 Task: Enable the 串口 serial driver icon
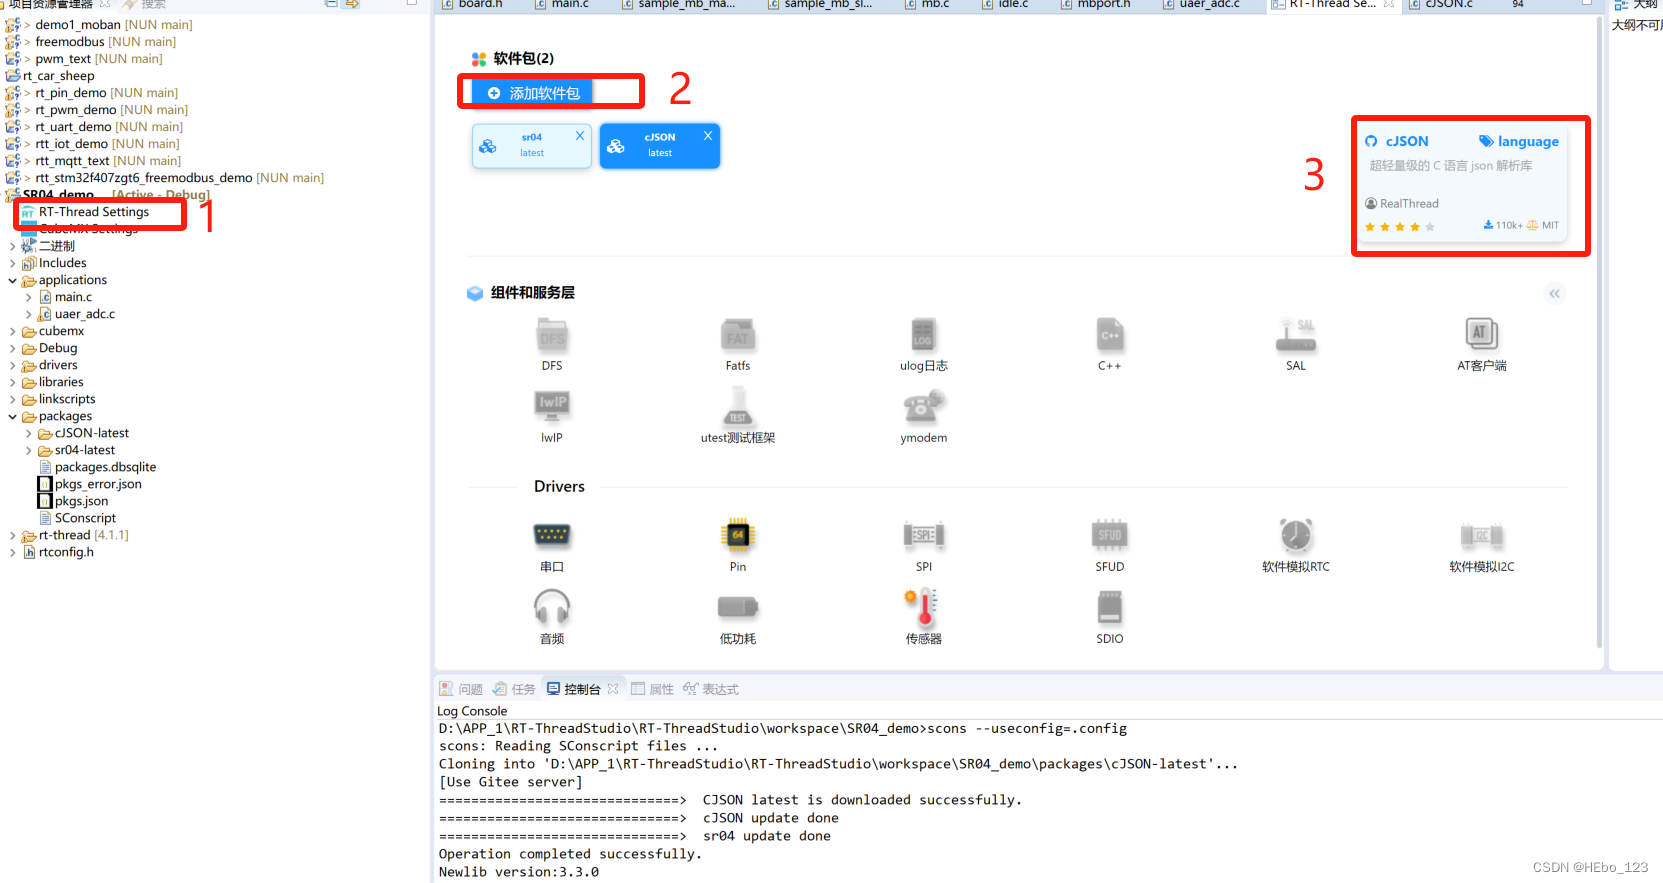(x=552, y=535)
